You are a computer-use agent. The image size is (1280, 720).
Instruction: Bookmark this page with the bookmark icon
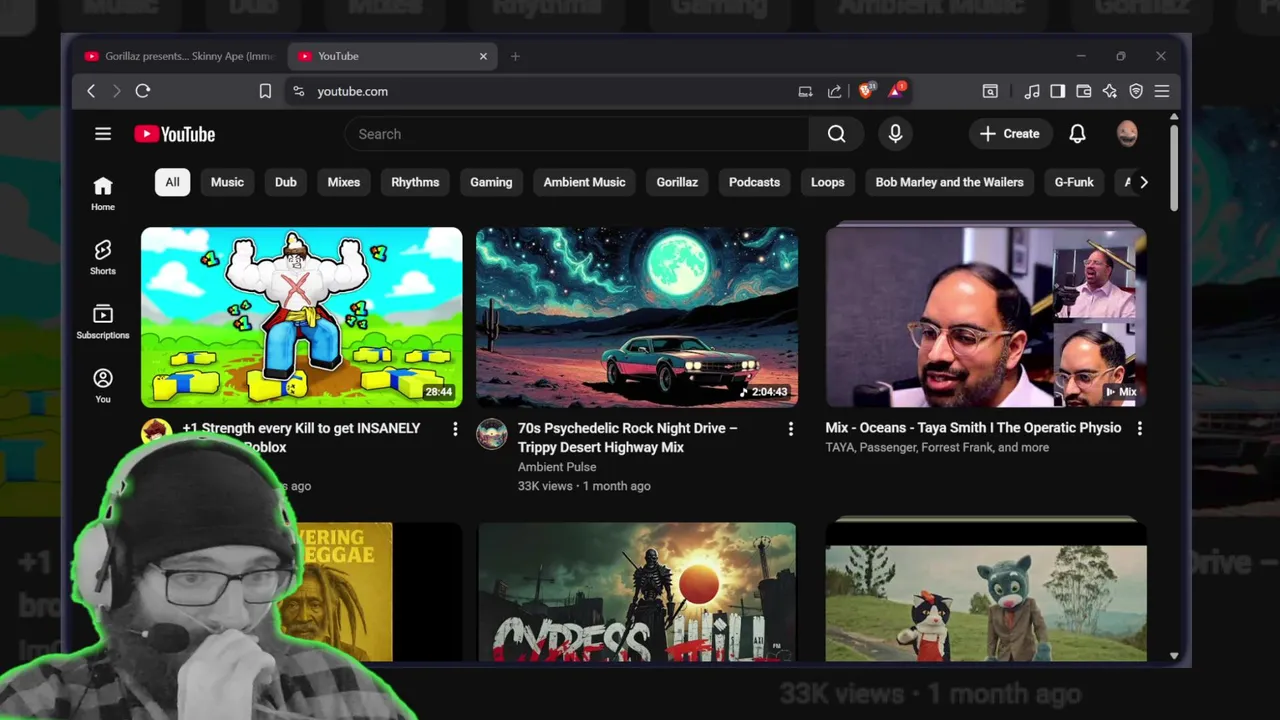265,91
